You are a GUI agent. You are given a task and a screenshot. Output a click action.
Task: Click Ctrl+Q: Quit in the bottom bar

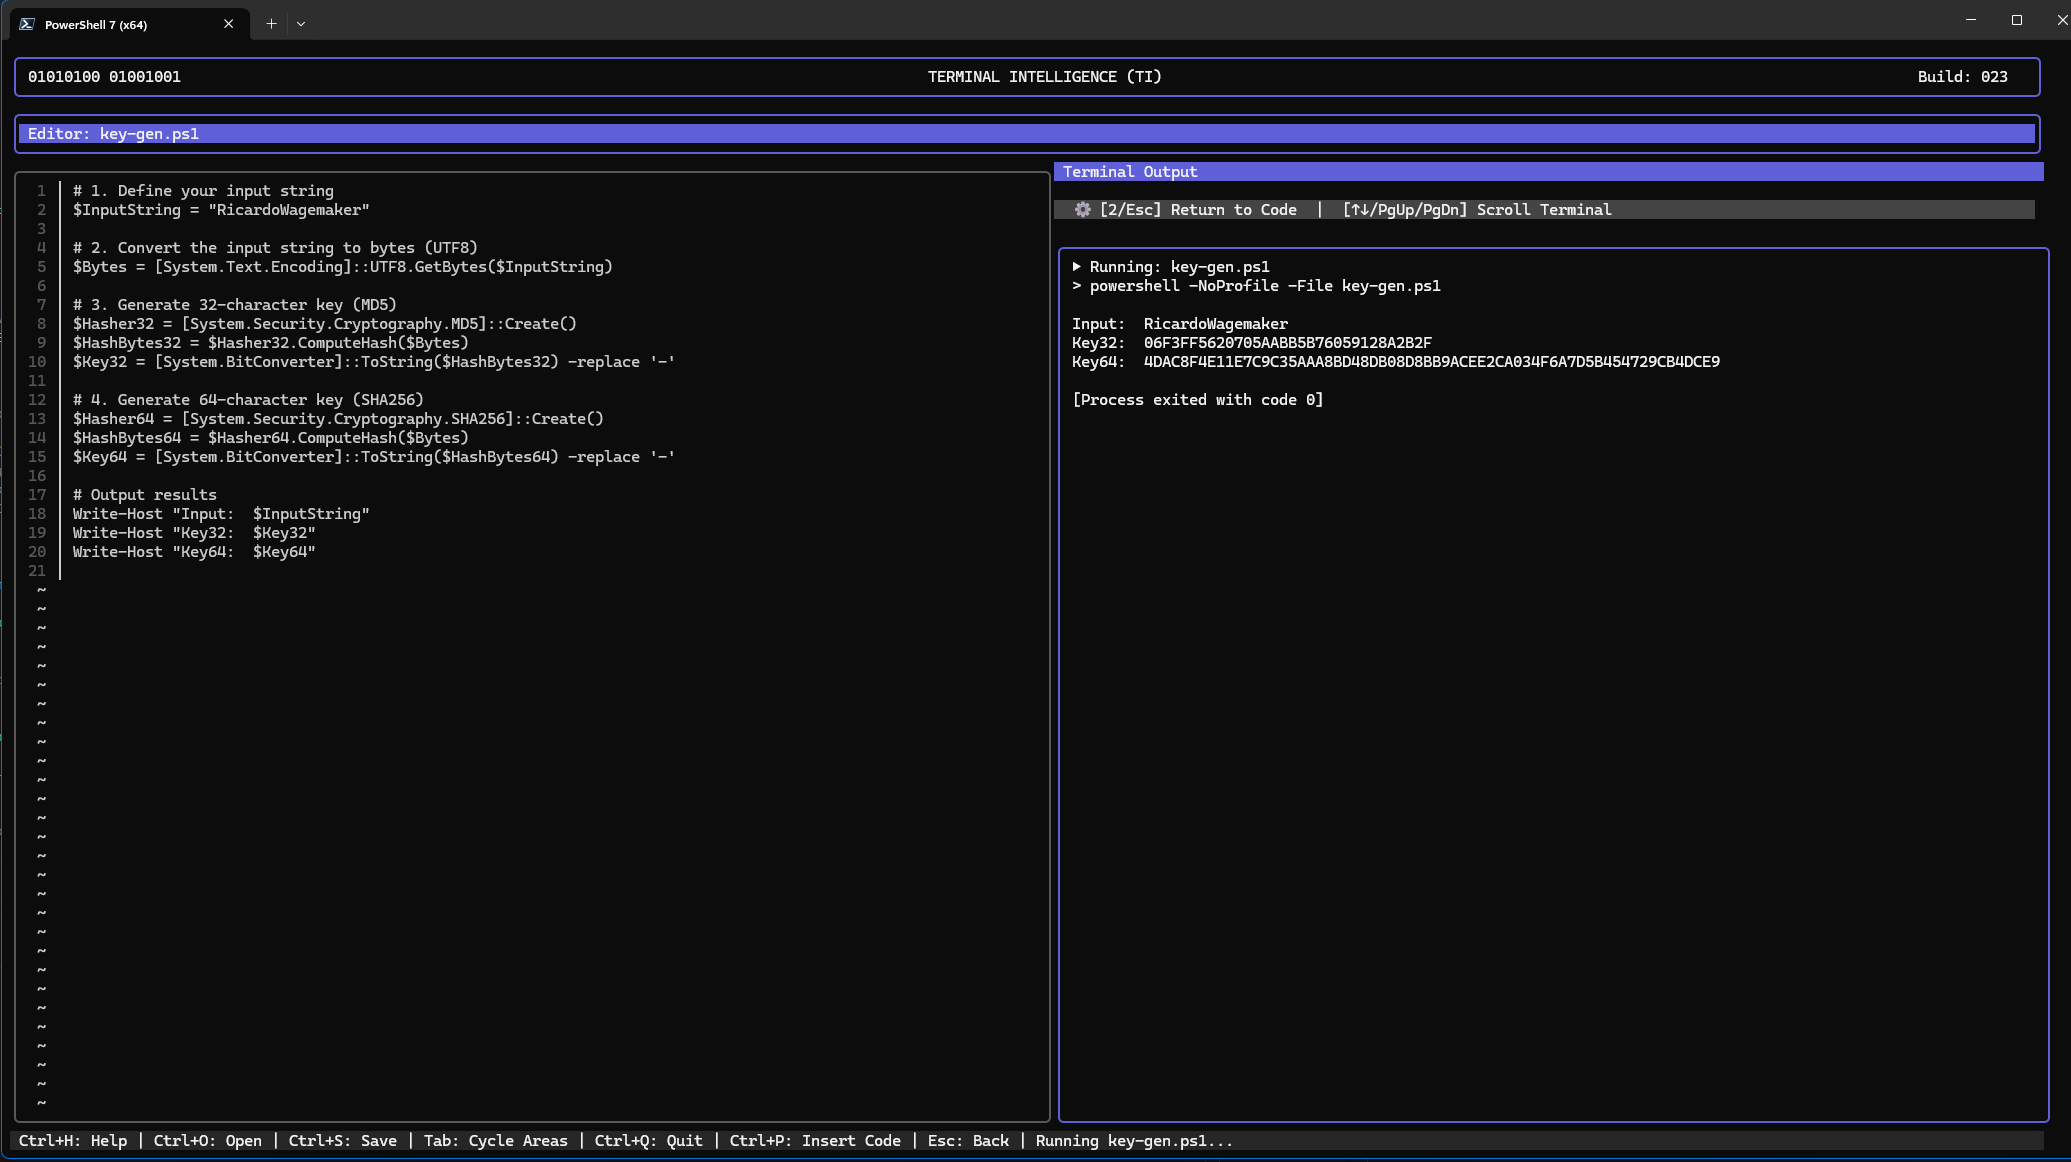(x=649, y=1140)
